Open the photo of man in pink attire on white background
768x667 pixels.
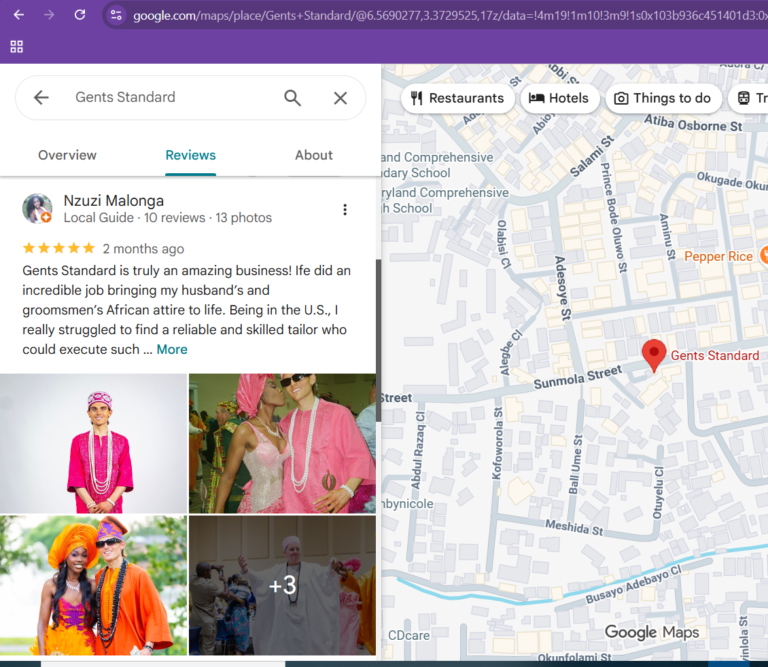click(94, 443)
